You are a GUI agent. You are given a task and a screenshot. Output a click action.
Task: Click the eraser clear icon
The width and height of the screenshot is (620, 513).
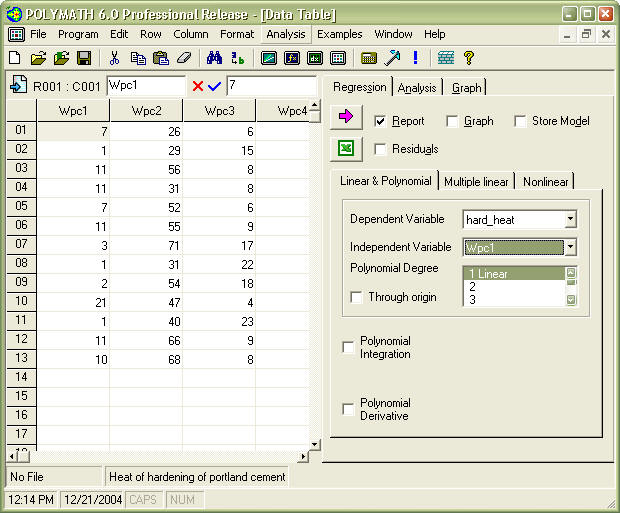pos(184,58)
